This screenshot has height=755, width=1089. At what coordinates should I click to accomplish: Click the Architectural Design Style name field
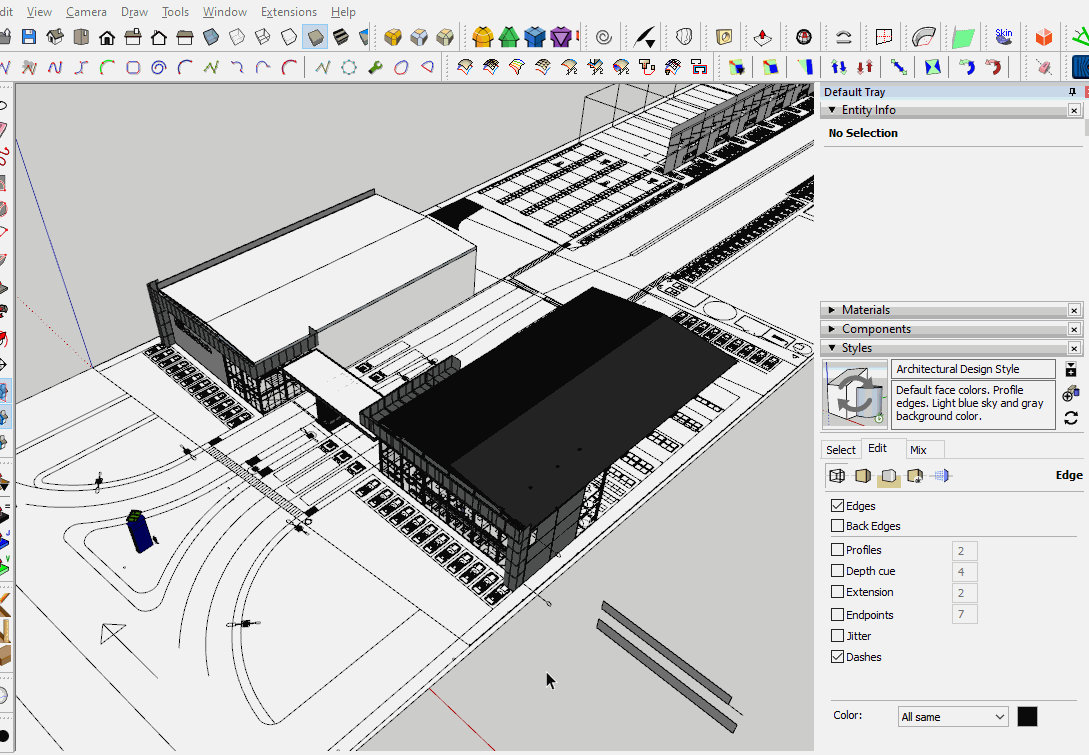972,369
